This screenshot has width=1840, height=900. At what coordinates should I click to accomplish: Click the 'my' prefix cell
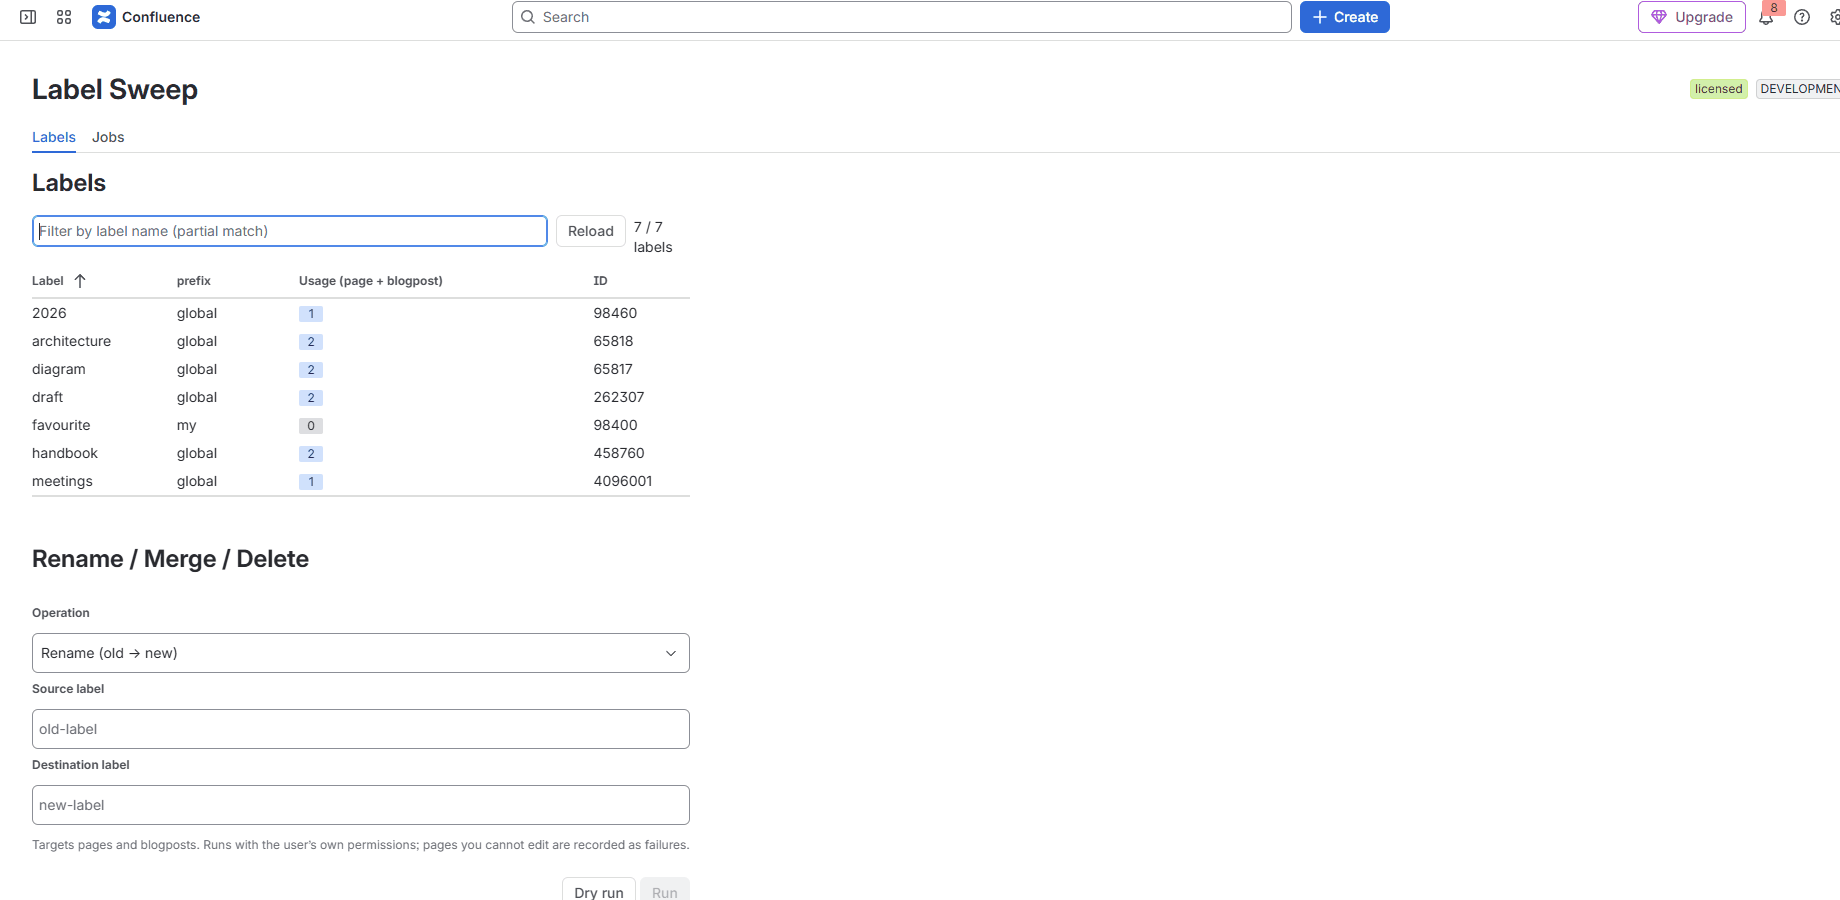[x=187, y=425]
